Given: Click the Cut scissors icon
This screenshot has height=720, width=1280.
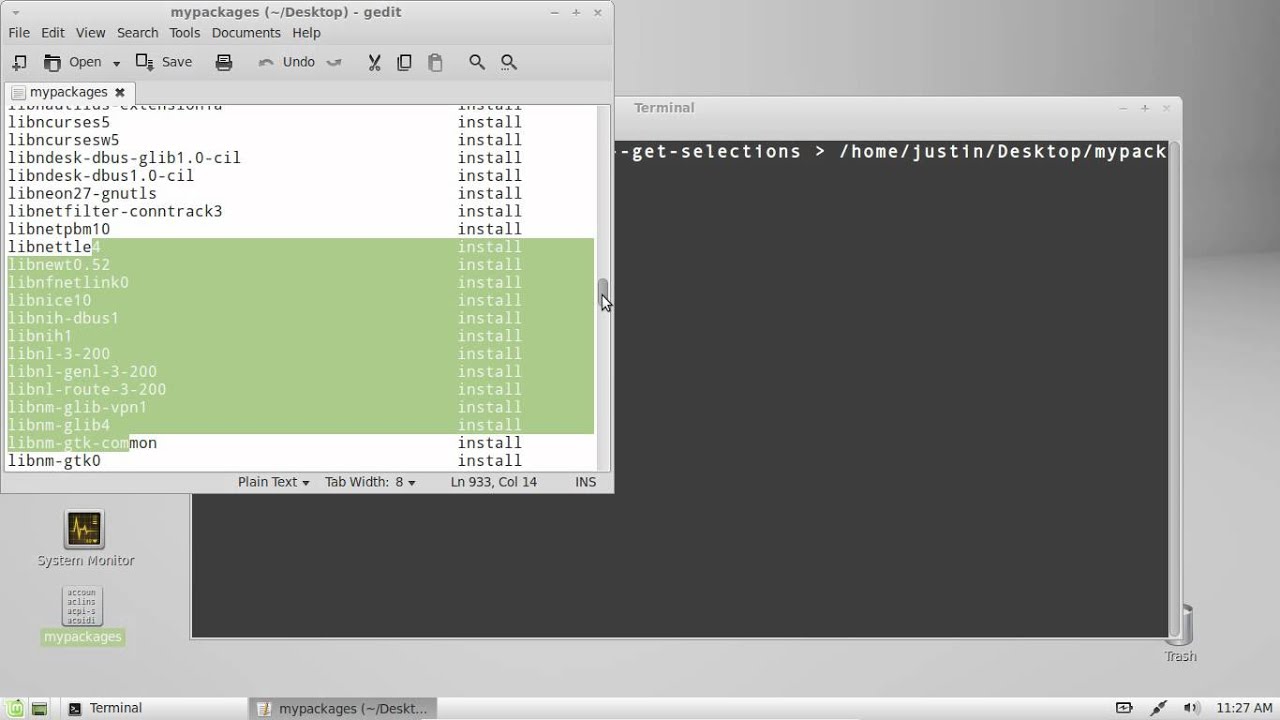Looking at the screenshot, I should pos(374,62).
